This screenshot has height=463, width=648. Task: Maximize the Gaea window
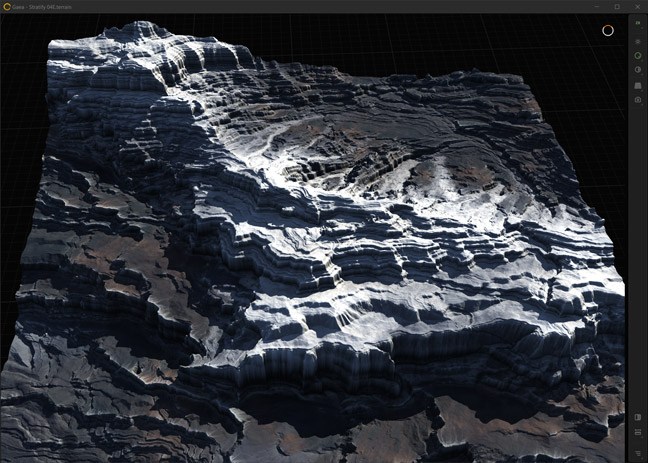click(x=616, y=6)
